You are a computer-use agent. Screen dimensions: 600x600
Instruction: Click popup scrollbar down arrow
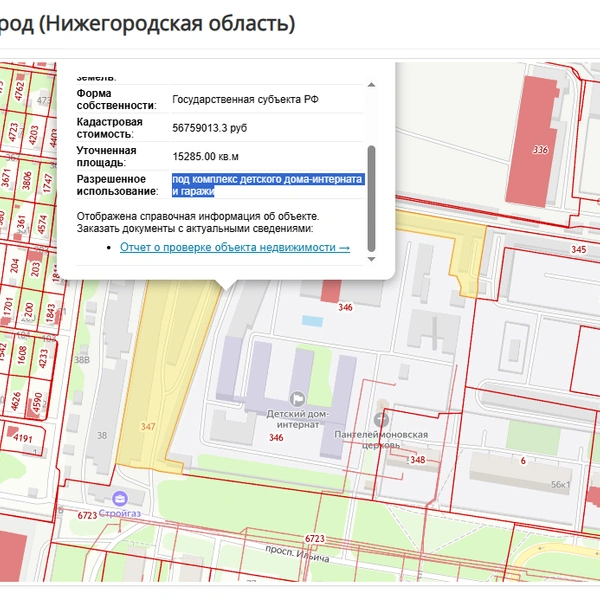[371, 259]
